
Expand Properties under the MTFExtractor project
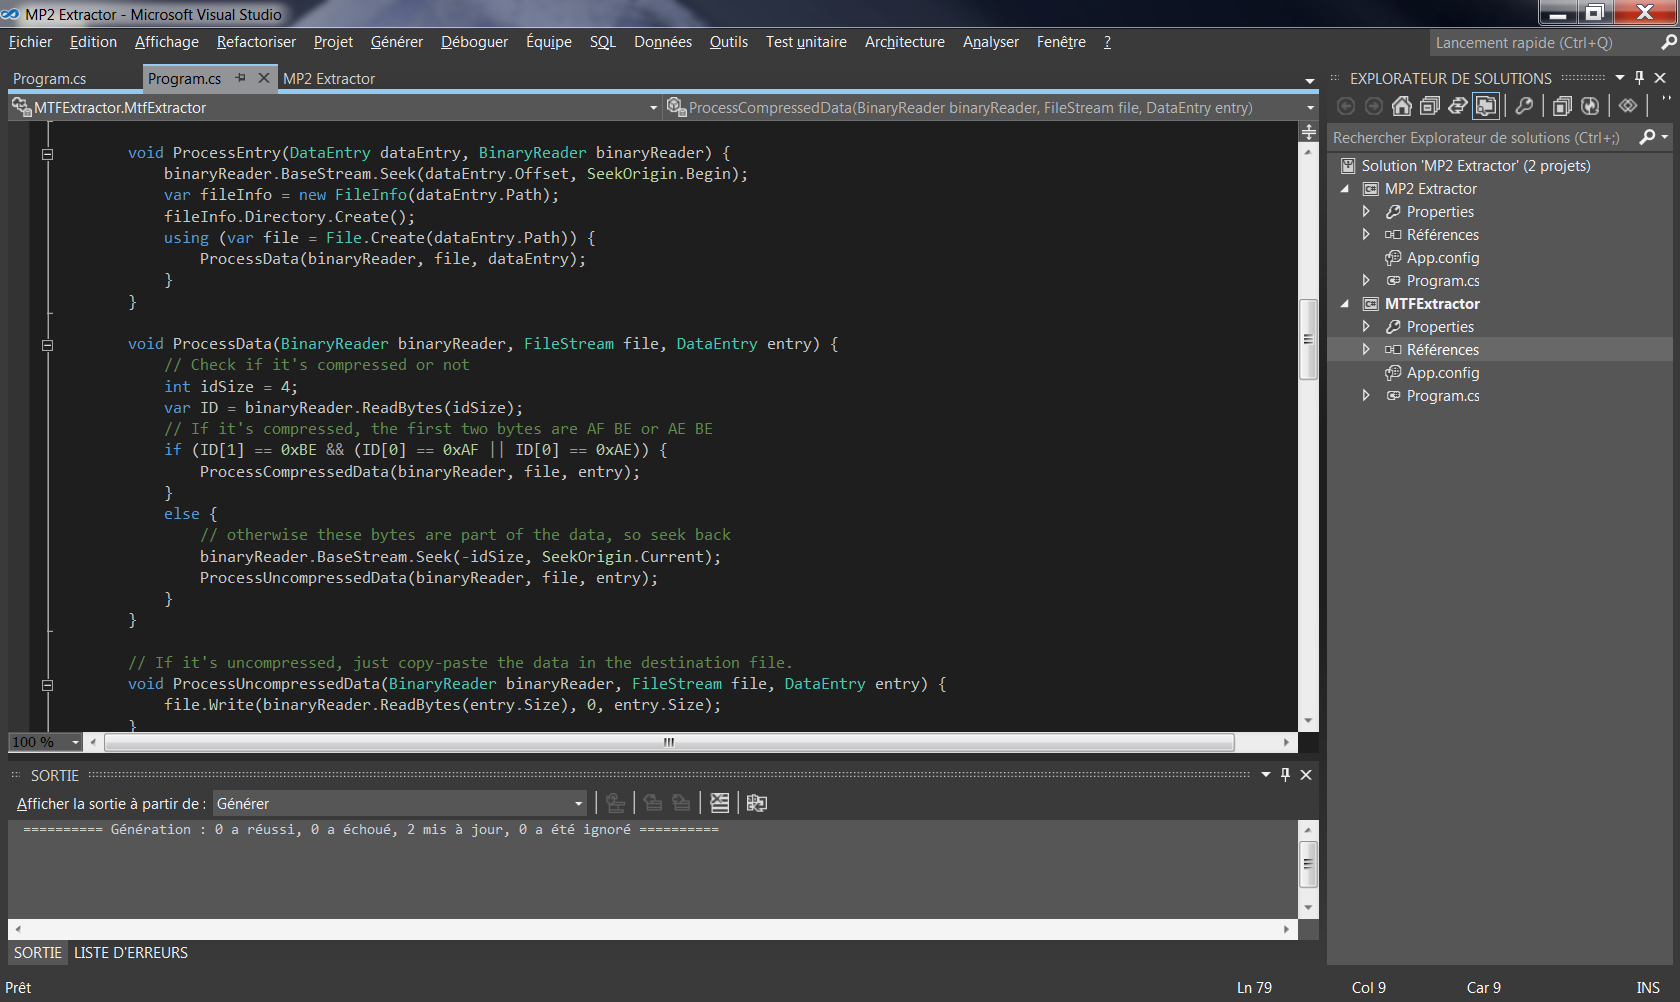1366,326
